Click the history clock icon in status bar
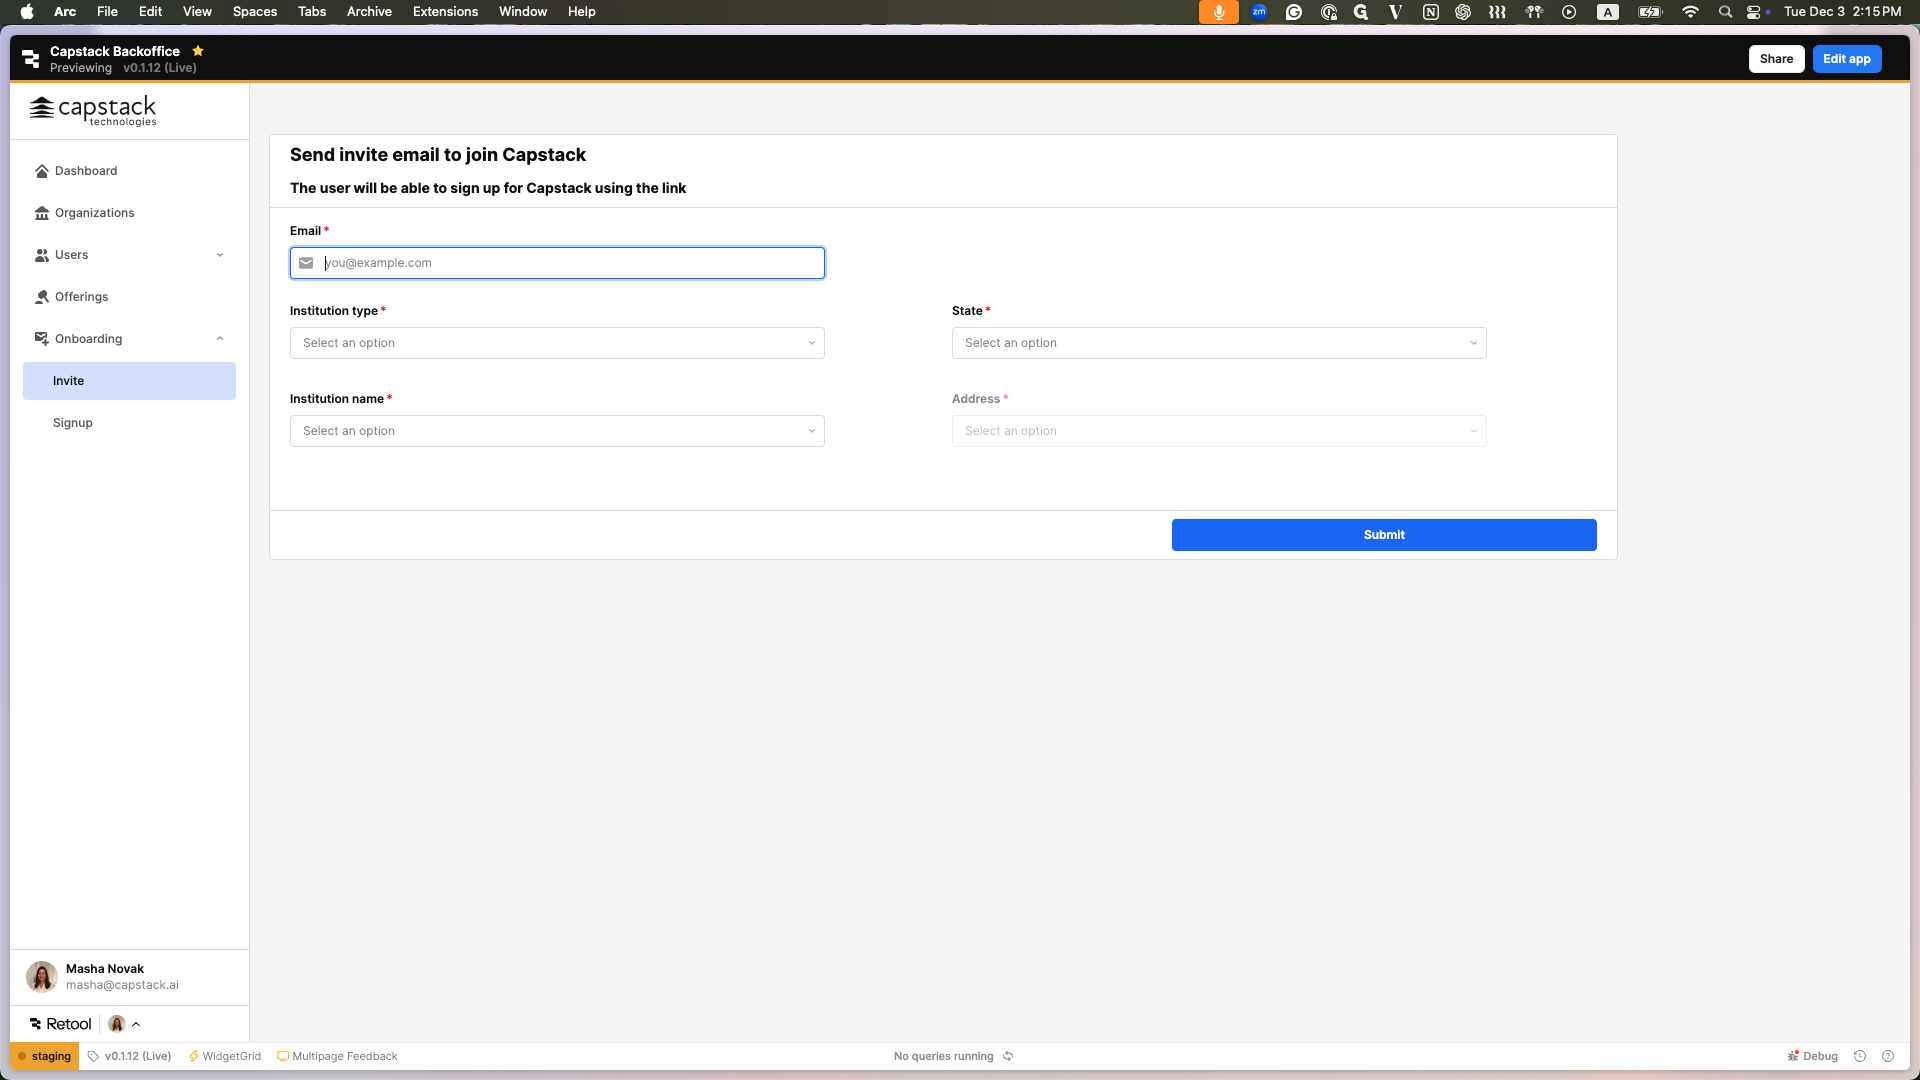The height and width of the screenshot is (1080, 1920). click(1860, 1056)
